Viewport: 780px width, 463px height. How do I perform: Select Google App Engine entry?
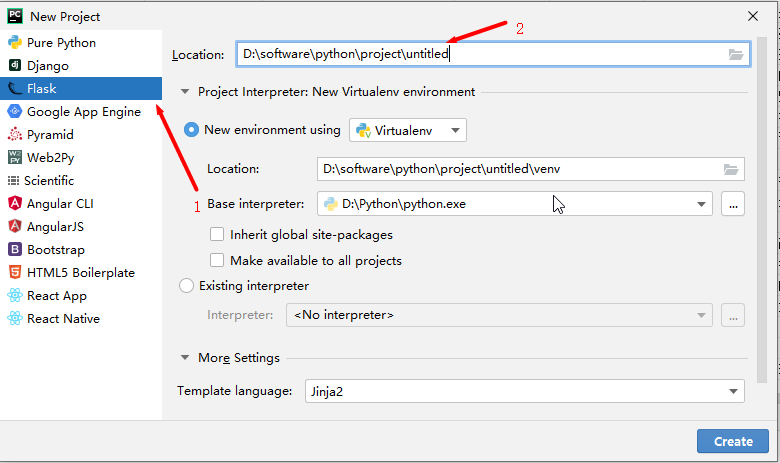[84, 112]
